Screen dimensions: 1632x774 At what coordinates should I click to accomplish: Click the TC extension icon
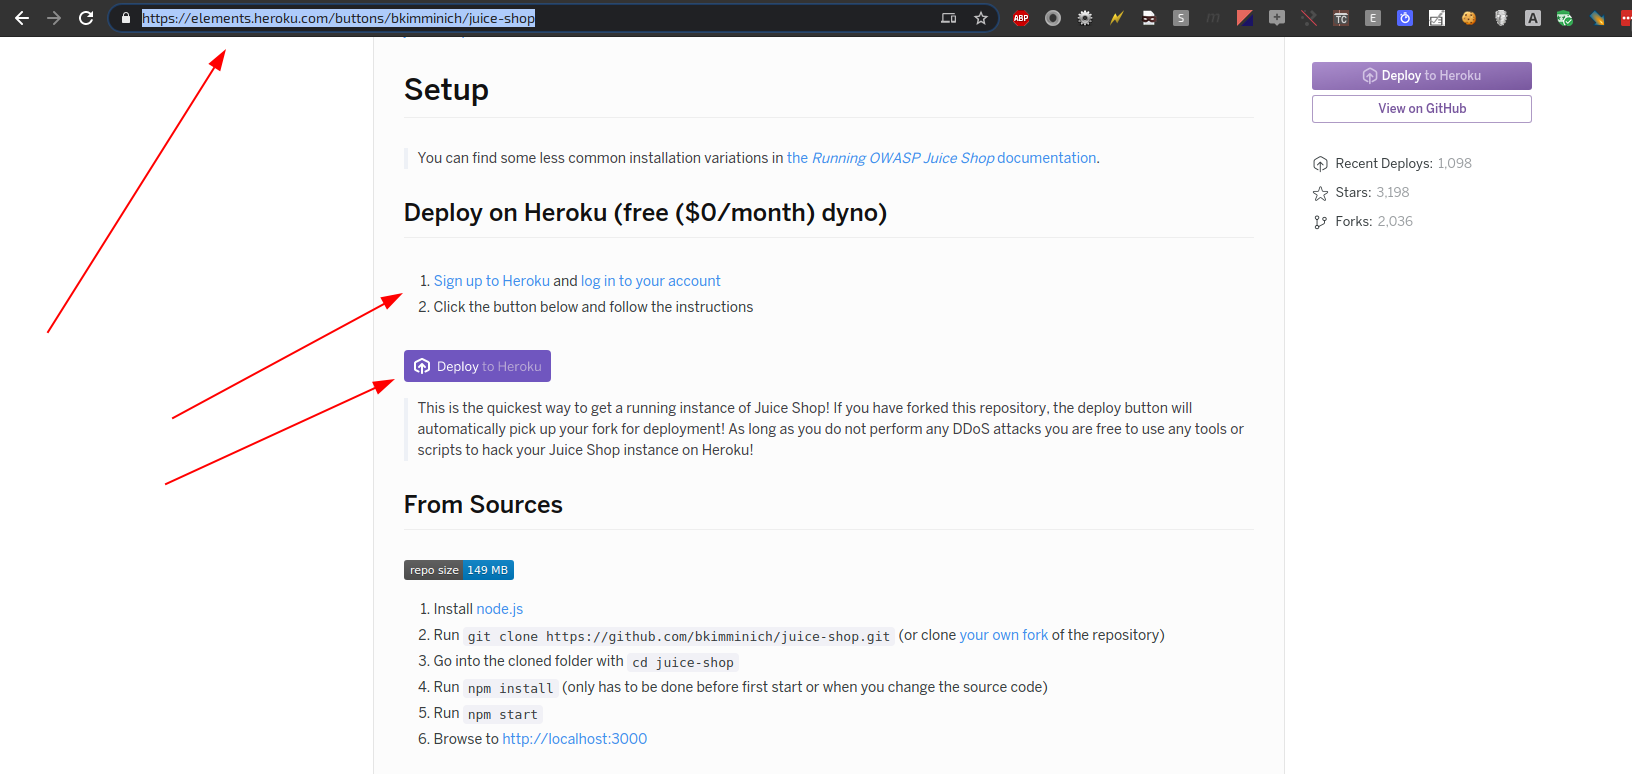point(1341,18)
